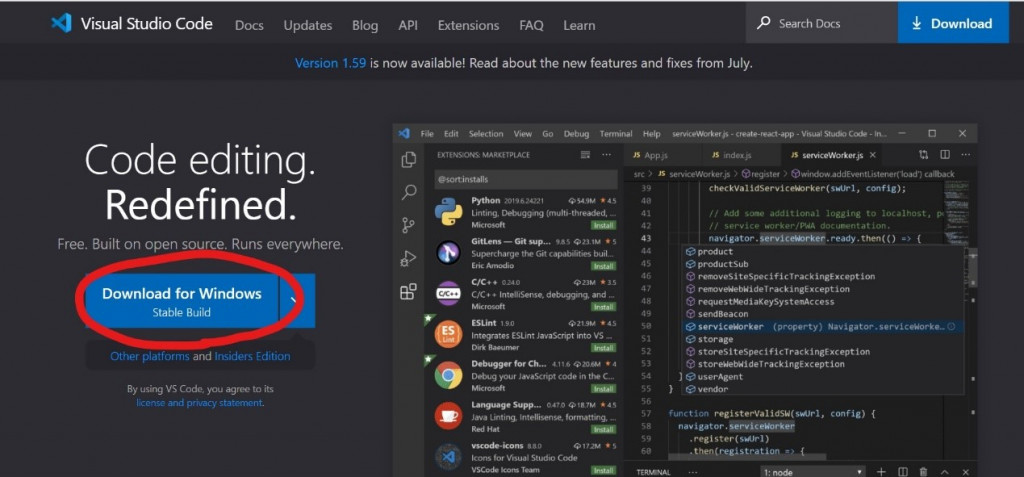Open the Insiders Edition link
The image size is (1024, 477).
click(253, 356)
